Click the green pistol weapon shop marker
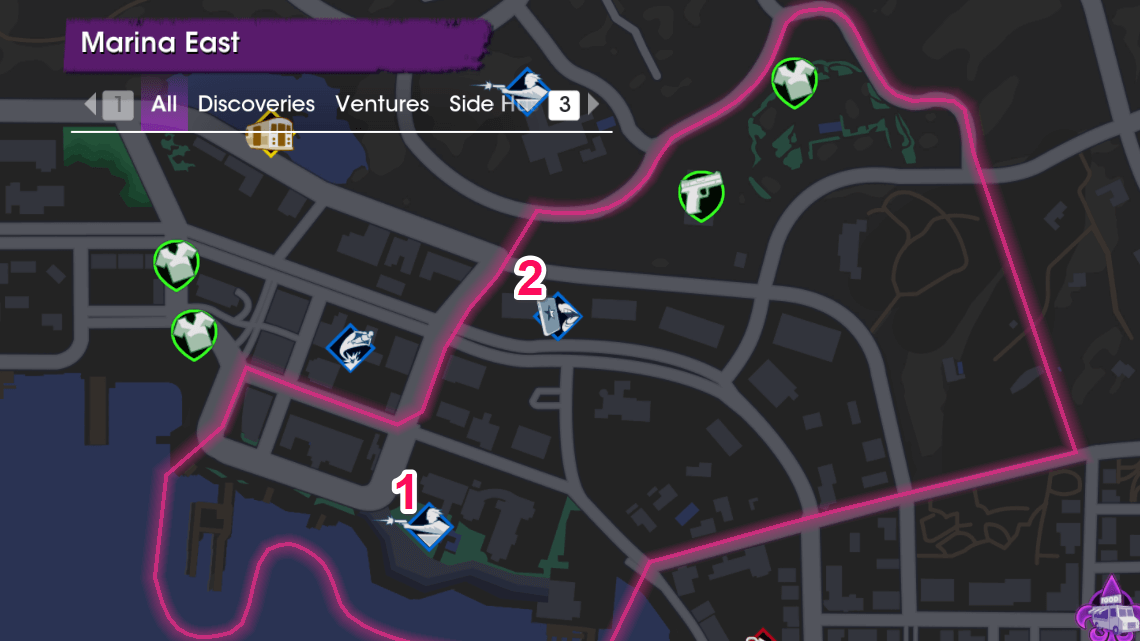 pyautogui.click(x=701, y=196)
